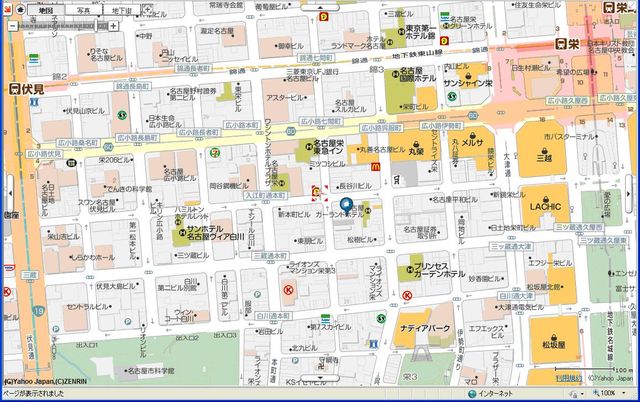Viewport: 640px width, 402px height.
Task: Click the 白川通本町 intersection label
Action: [273, 316]
